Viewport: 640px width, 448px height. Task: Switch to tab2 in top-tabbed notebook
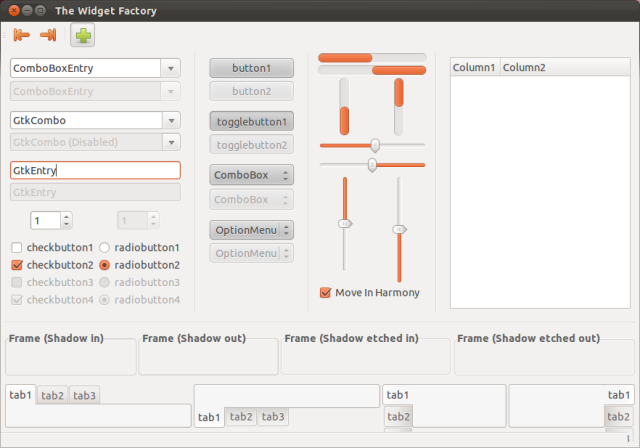point(52,395)
